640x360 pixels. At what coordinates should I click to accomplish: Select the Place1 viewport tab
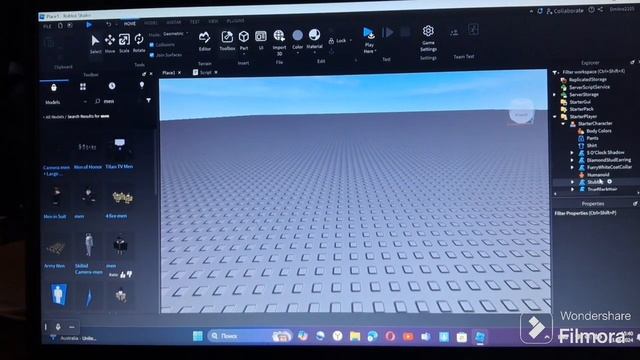pyautogui.click(x=169, y=73)
